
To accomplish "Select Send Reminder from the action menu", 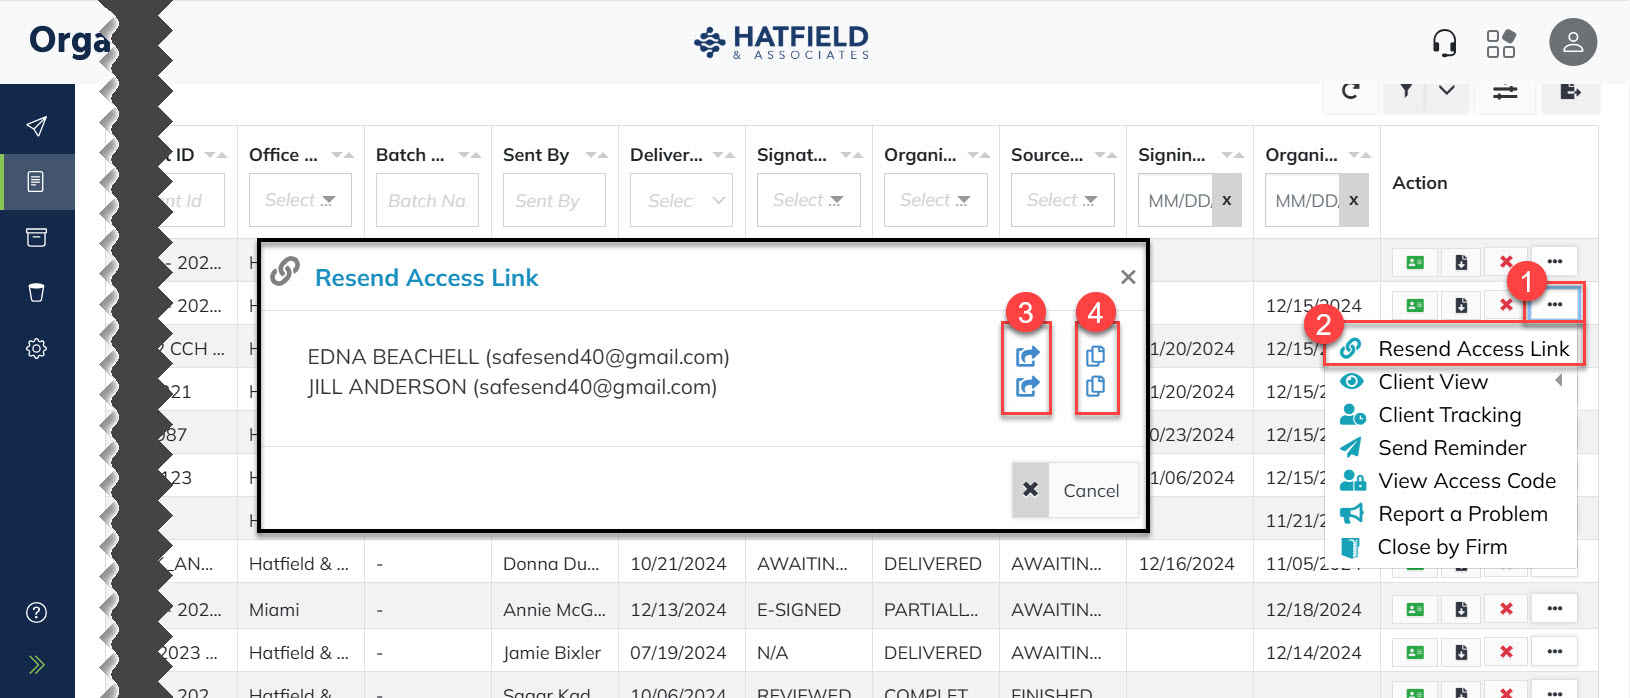I will point(1451,448).
